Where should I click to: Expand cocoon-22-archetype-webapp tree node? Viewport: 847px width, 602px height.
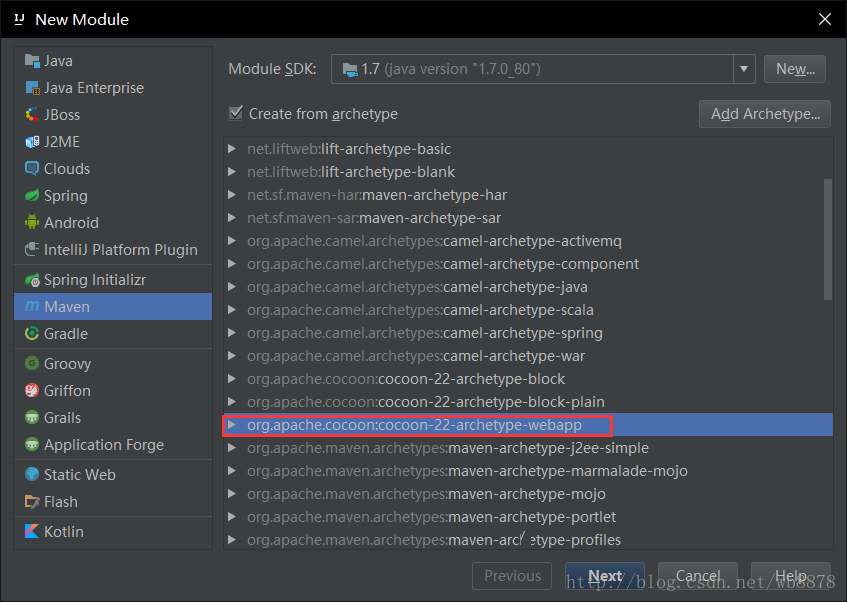(x=232, y=425)
